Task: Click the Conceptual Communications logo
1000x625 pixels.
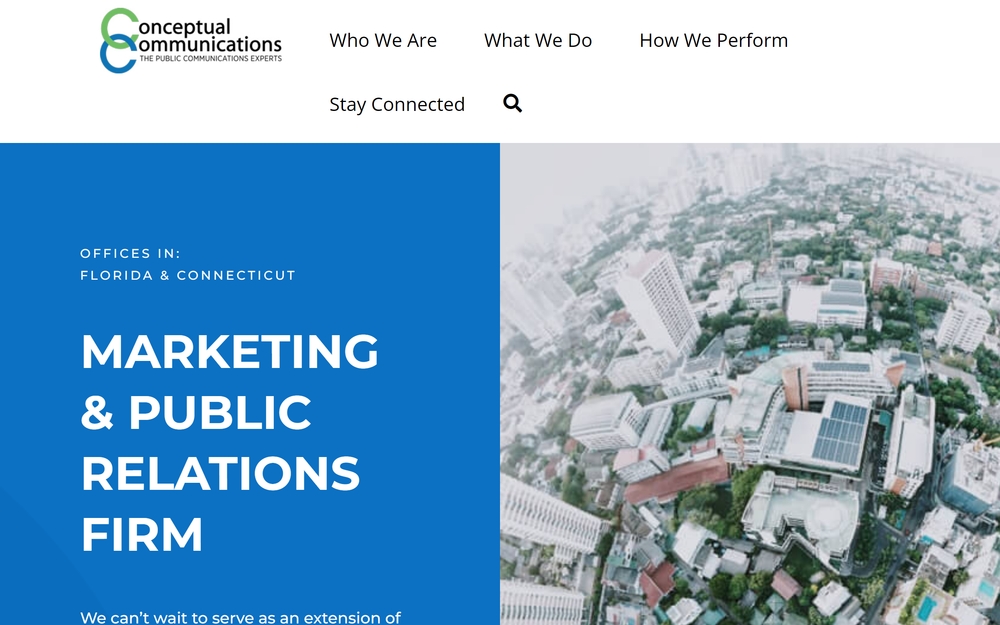Action: 191,40
